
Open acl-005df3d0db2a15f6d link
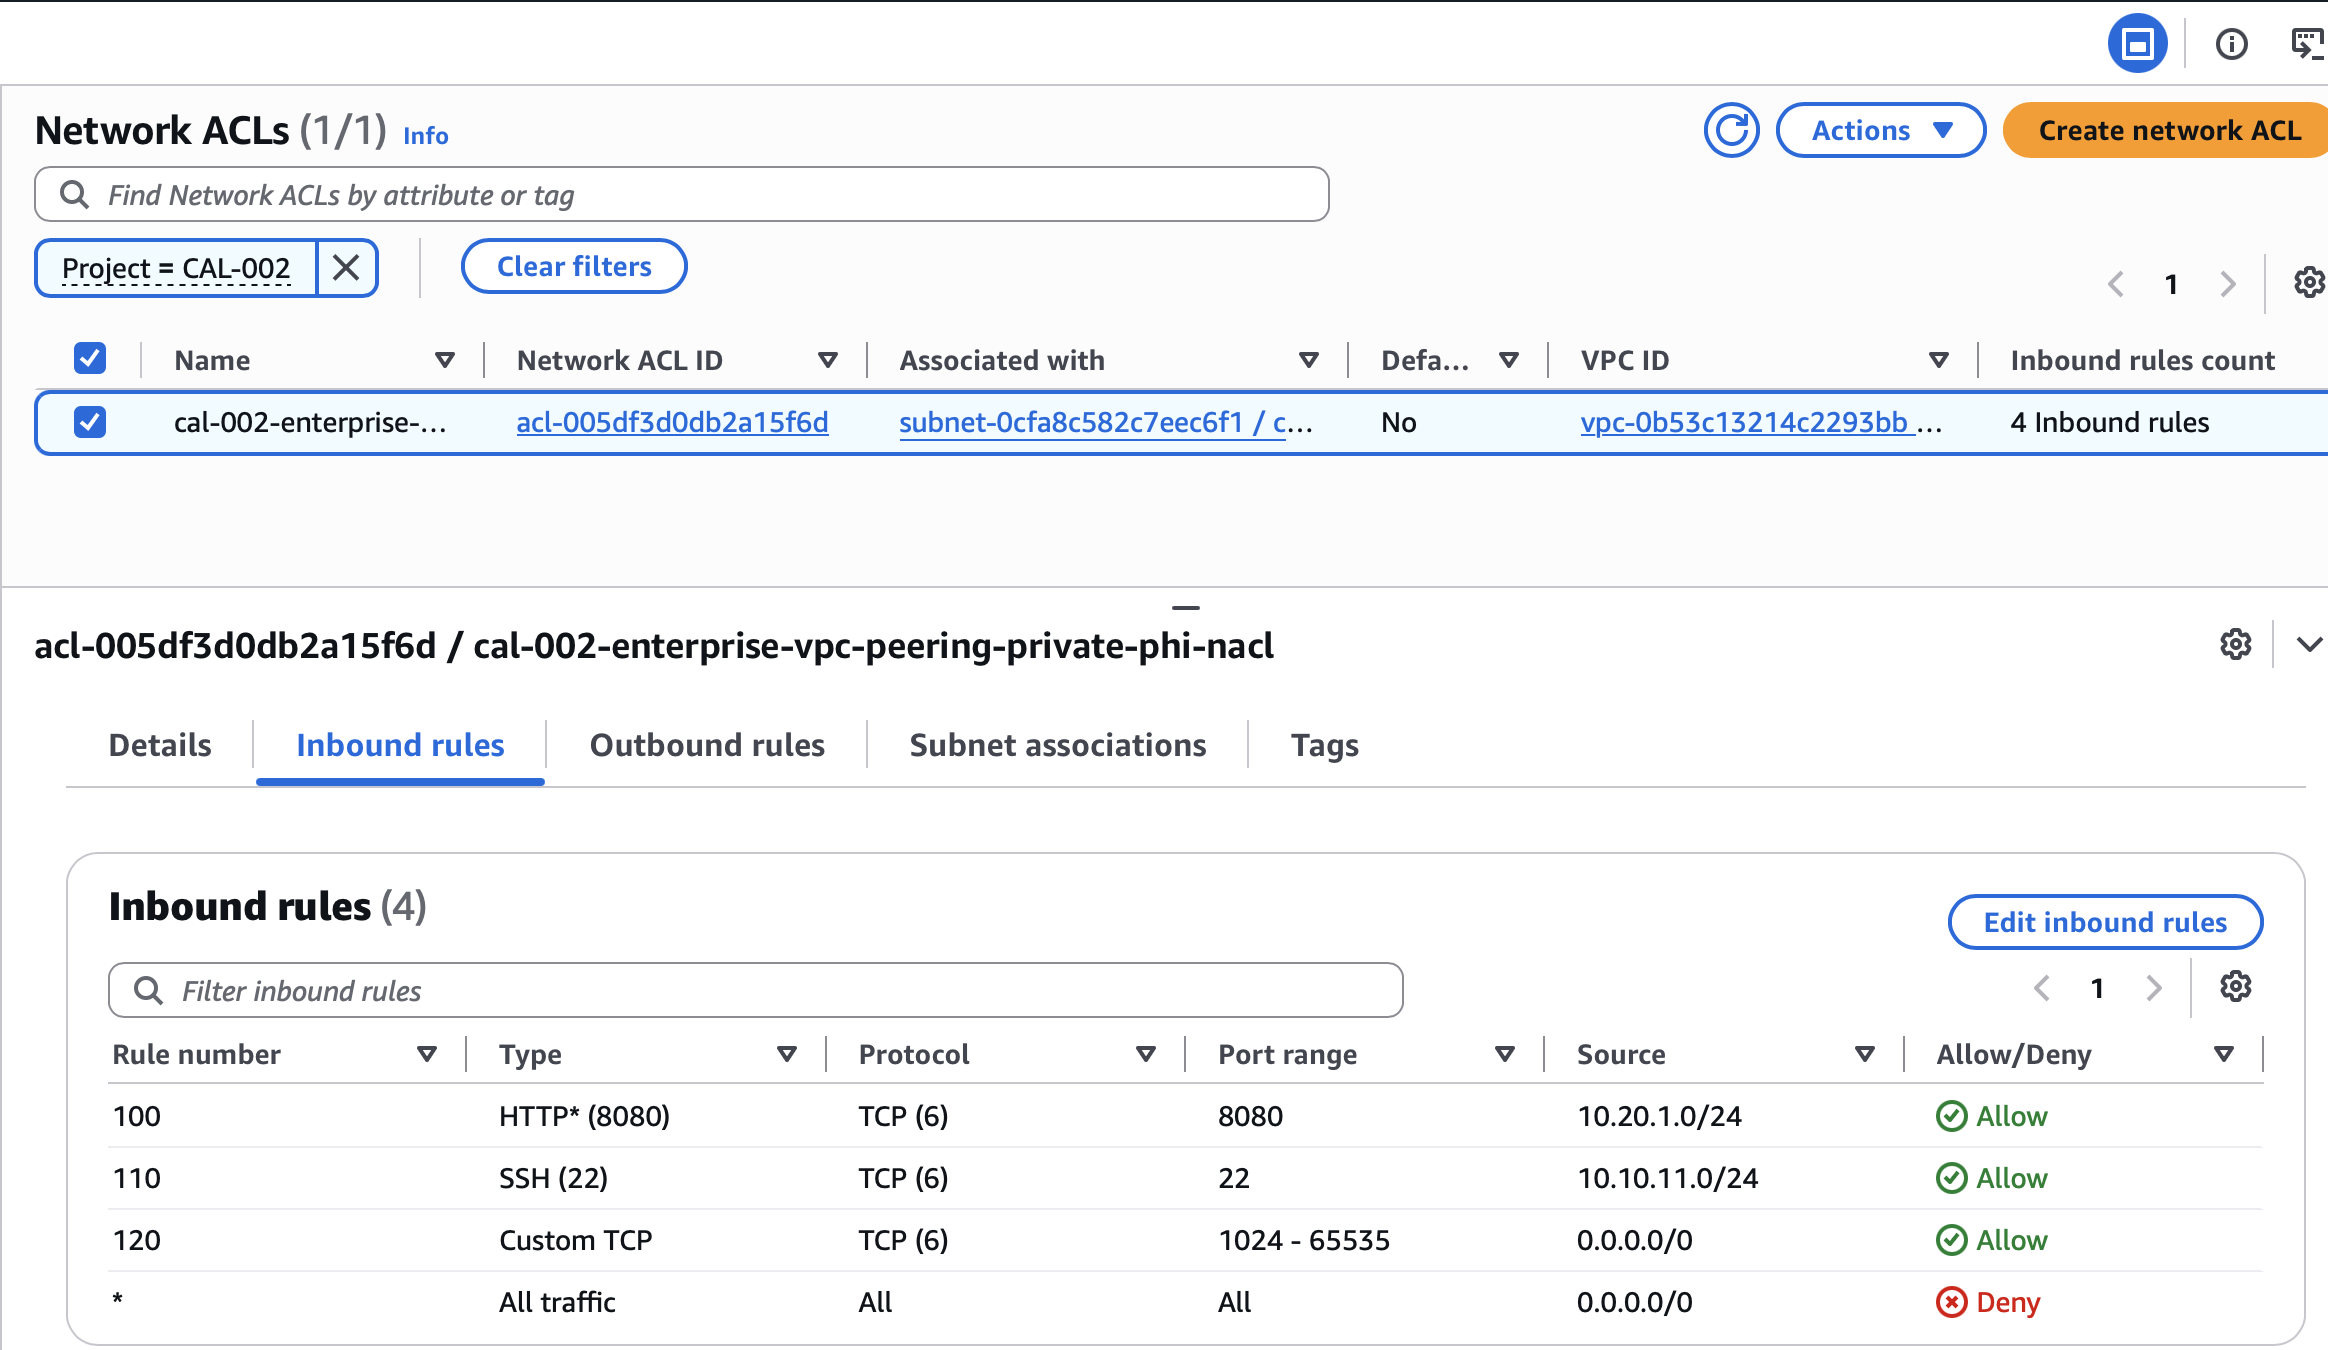click(672, 422)
